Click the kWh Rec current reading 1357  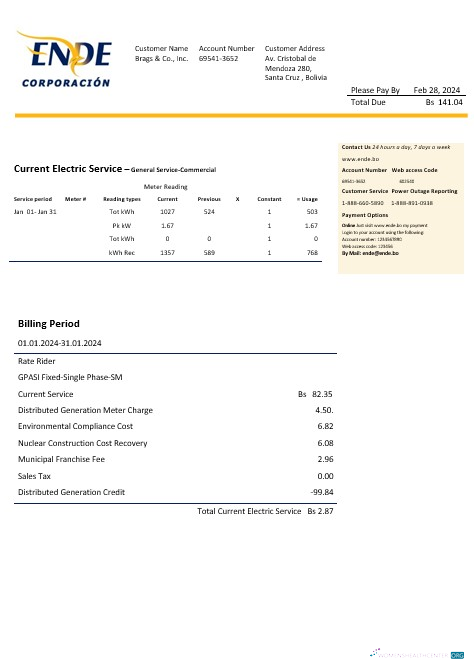click(167, 253)
